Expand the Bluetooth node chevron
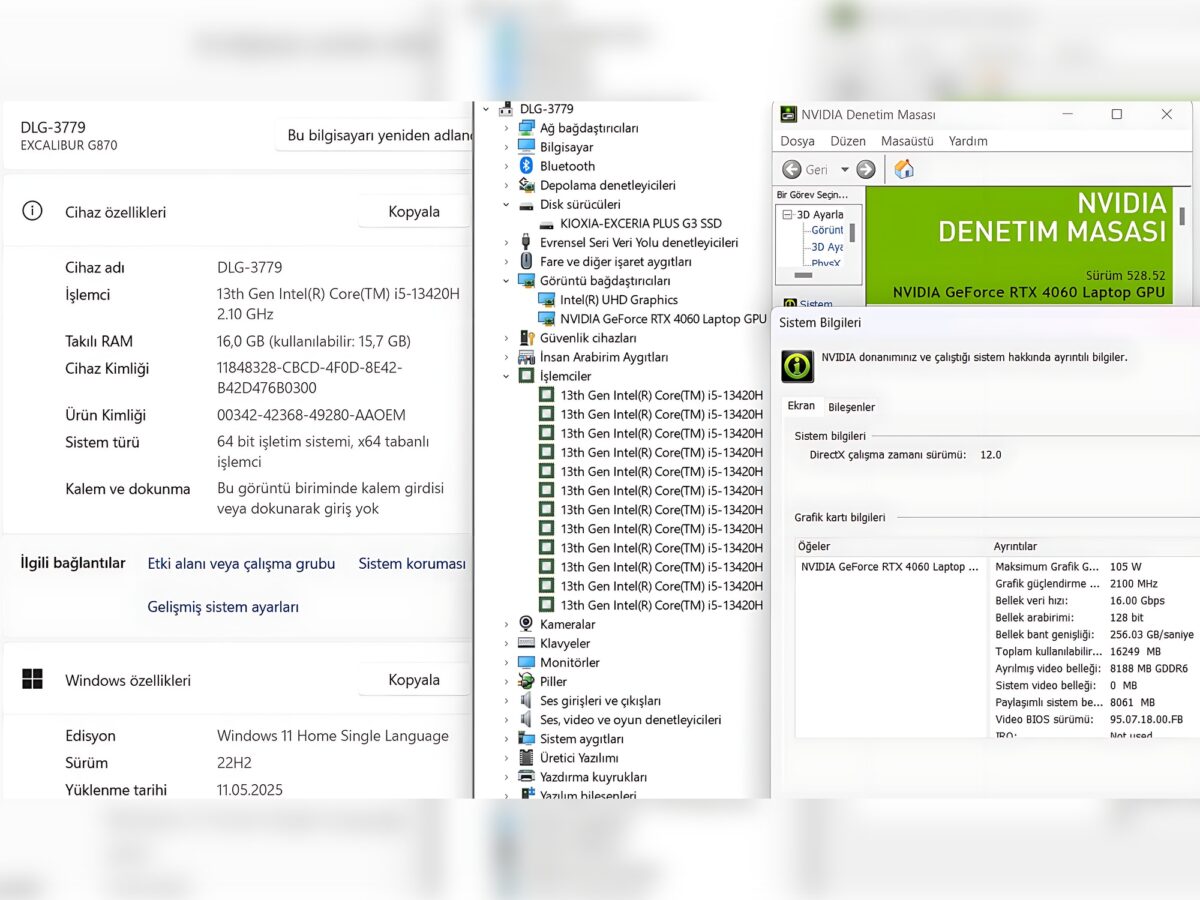The image size is (1200, 900). coord(506,166)
